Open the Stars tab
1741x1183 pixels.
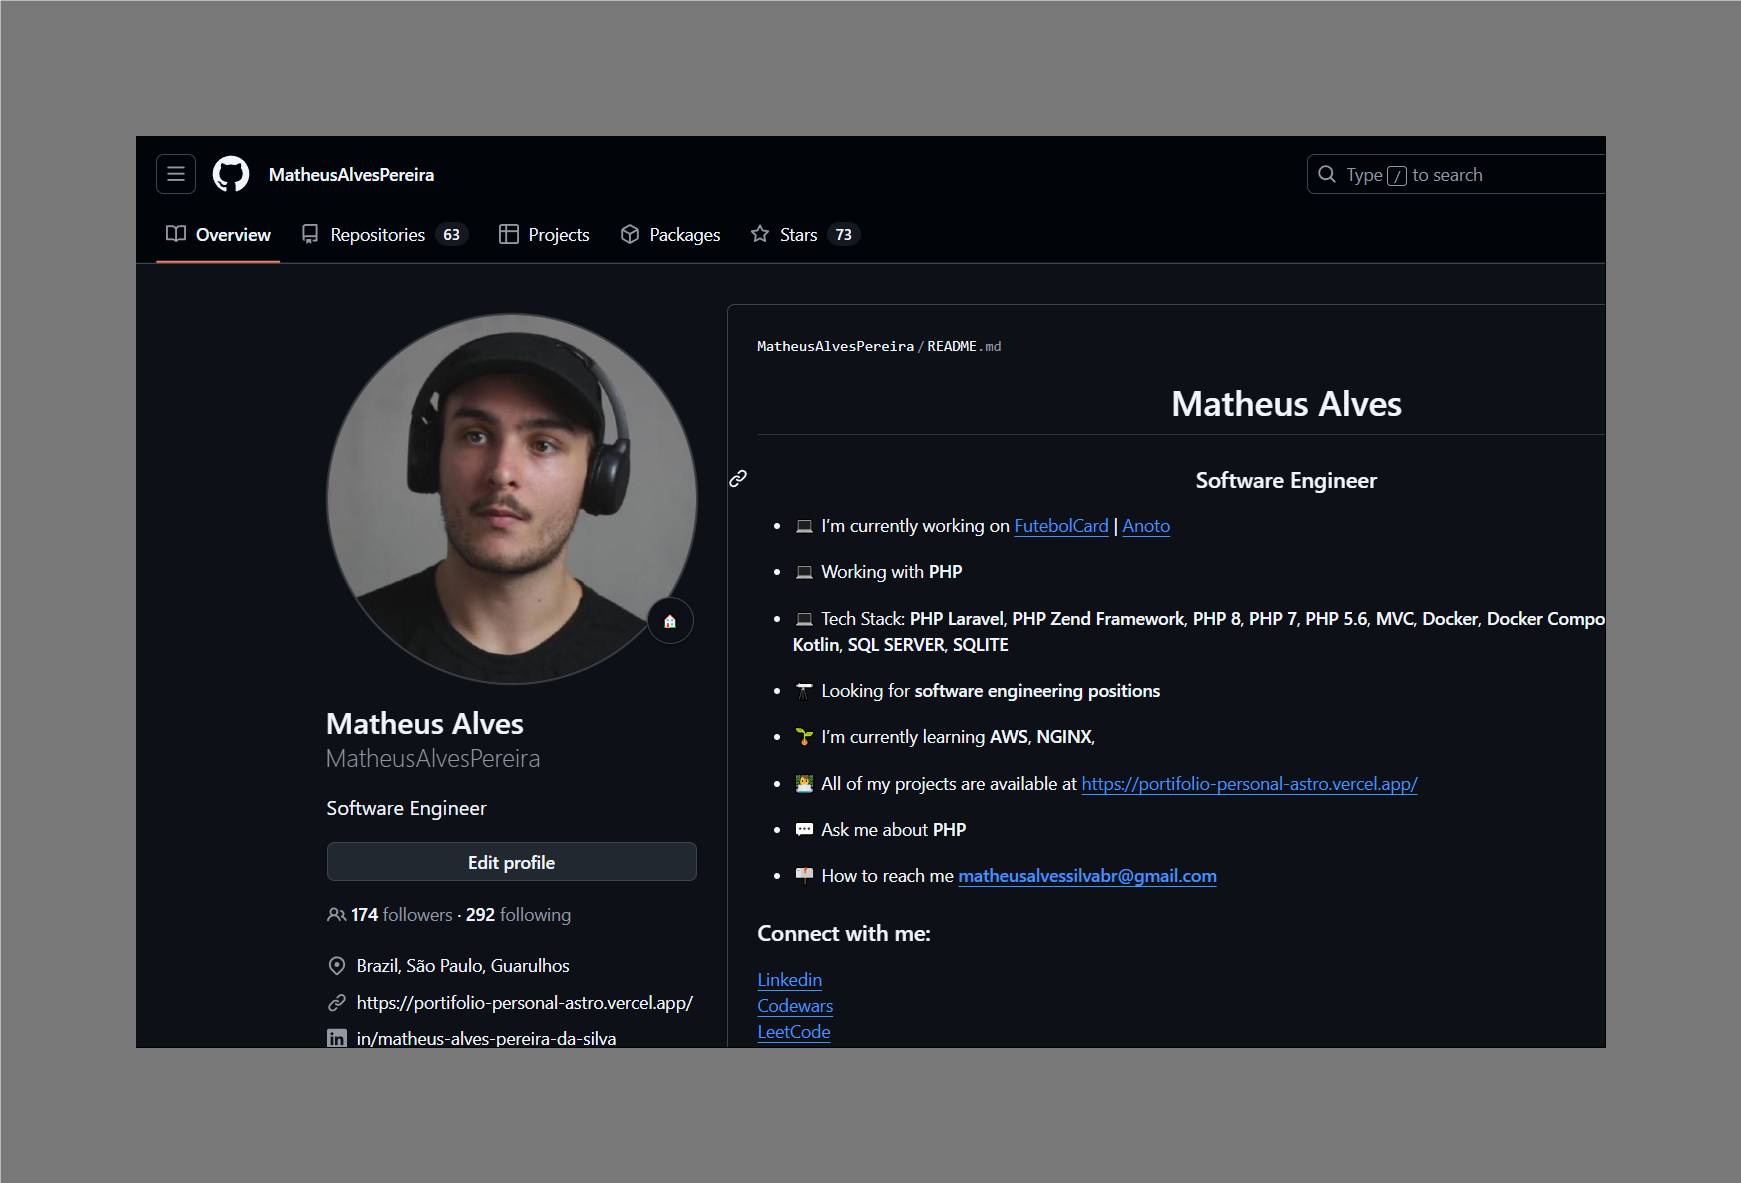coord(805,234)
